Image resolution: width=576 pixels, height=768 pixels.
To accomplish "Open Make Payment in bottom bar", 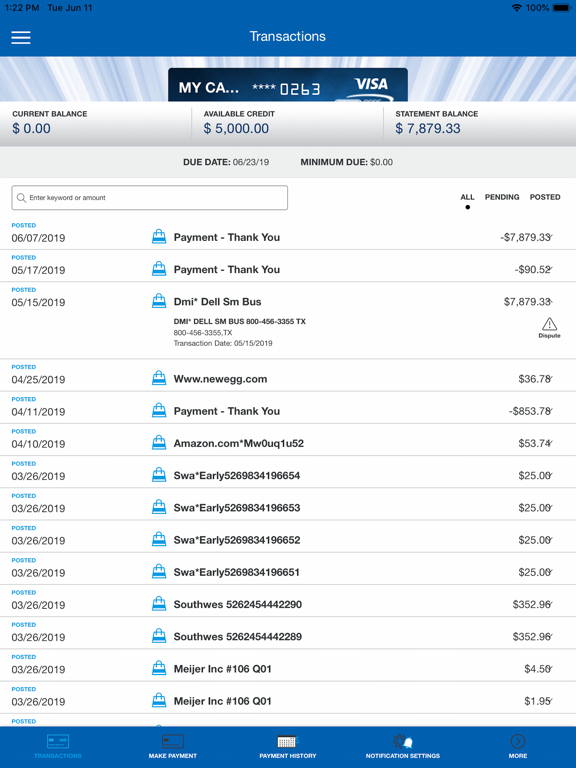I will click(173, 746).
